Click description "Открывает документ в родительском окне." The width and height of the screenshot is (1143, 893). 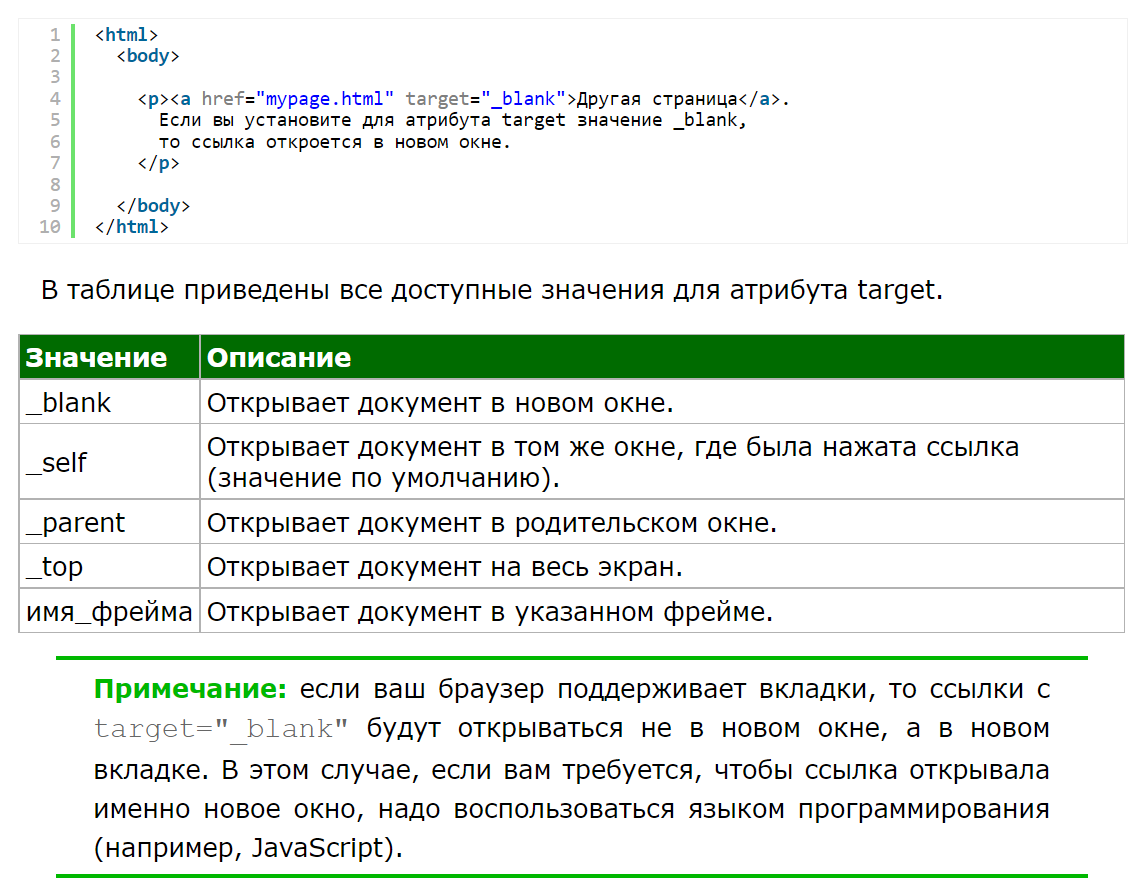(x=492, y=522)
